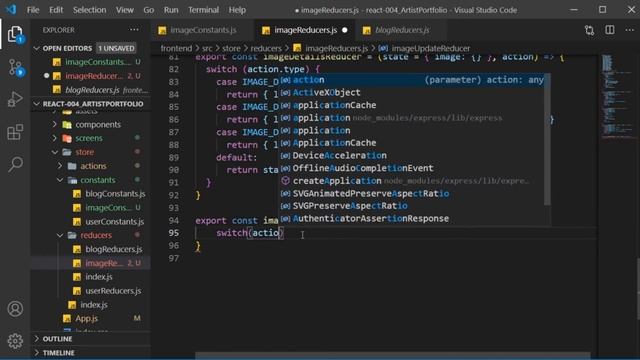The image size is (640, 360).
Task: Choose the 'action' parameter suggestion
Action: coord(412,80)
